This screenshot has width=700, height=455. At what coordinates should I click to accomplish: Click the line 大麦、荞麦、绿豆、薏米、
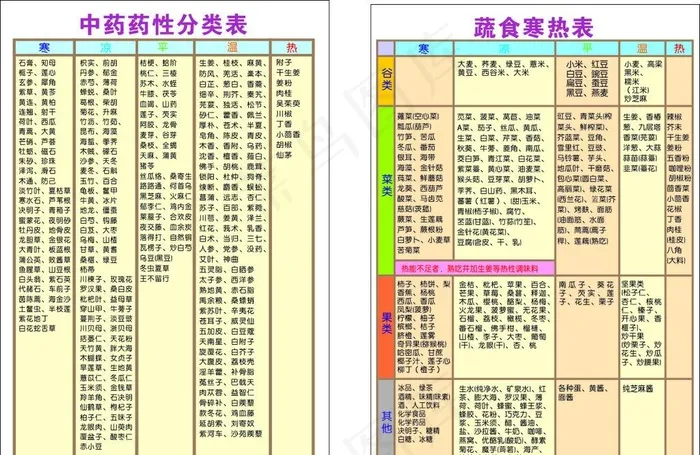(502, 64)
